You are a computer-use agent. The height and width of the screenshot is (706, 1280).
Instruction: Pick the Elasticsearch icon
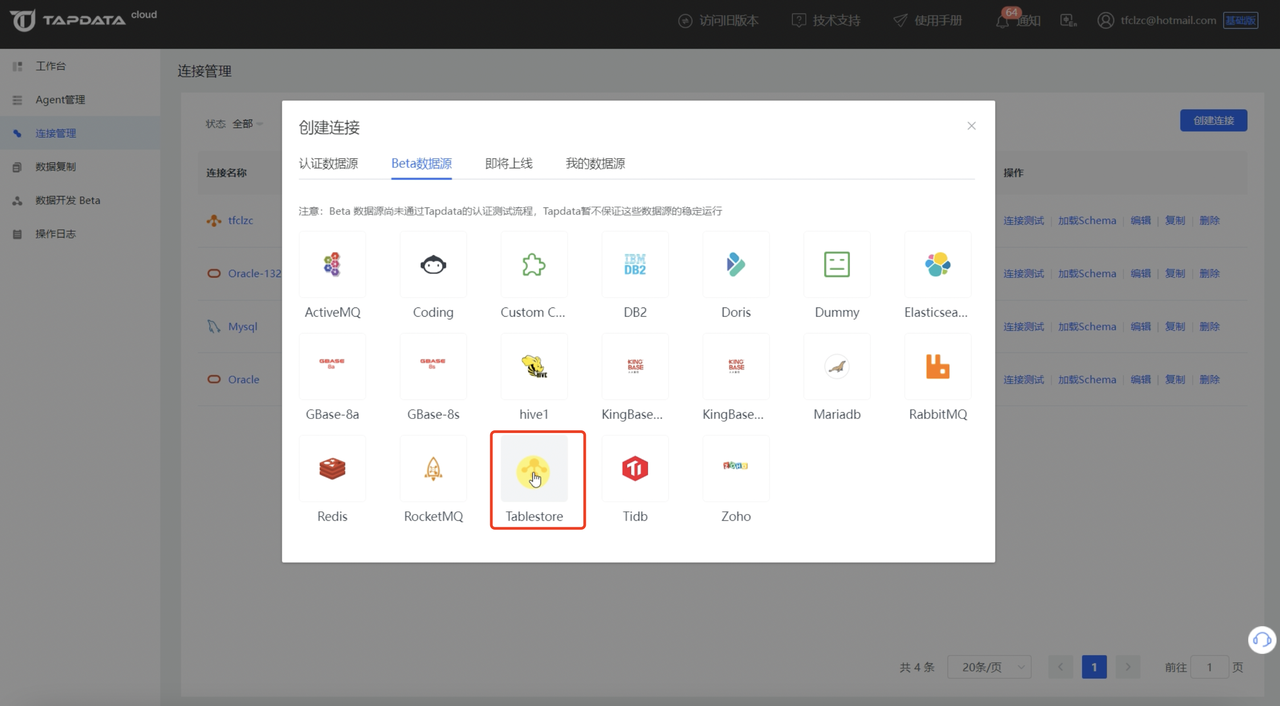(x=938, y=264)
